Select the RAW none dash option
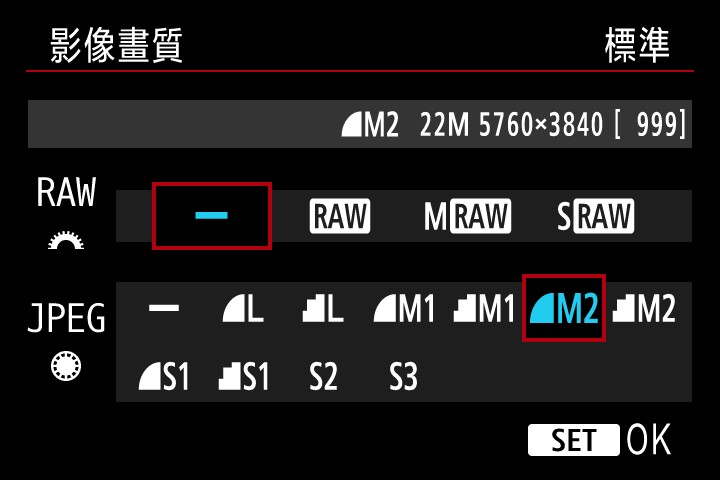The width and height of the screenshot is (720, 480). 212,216
